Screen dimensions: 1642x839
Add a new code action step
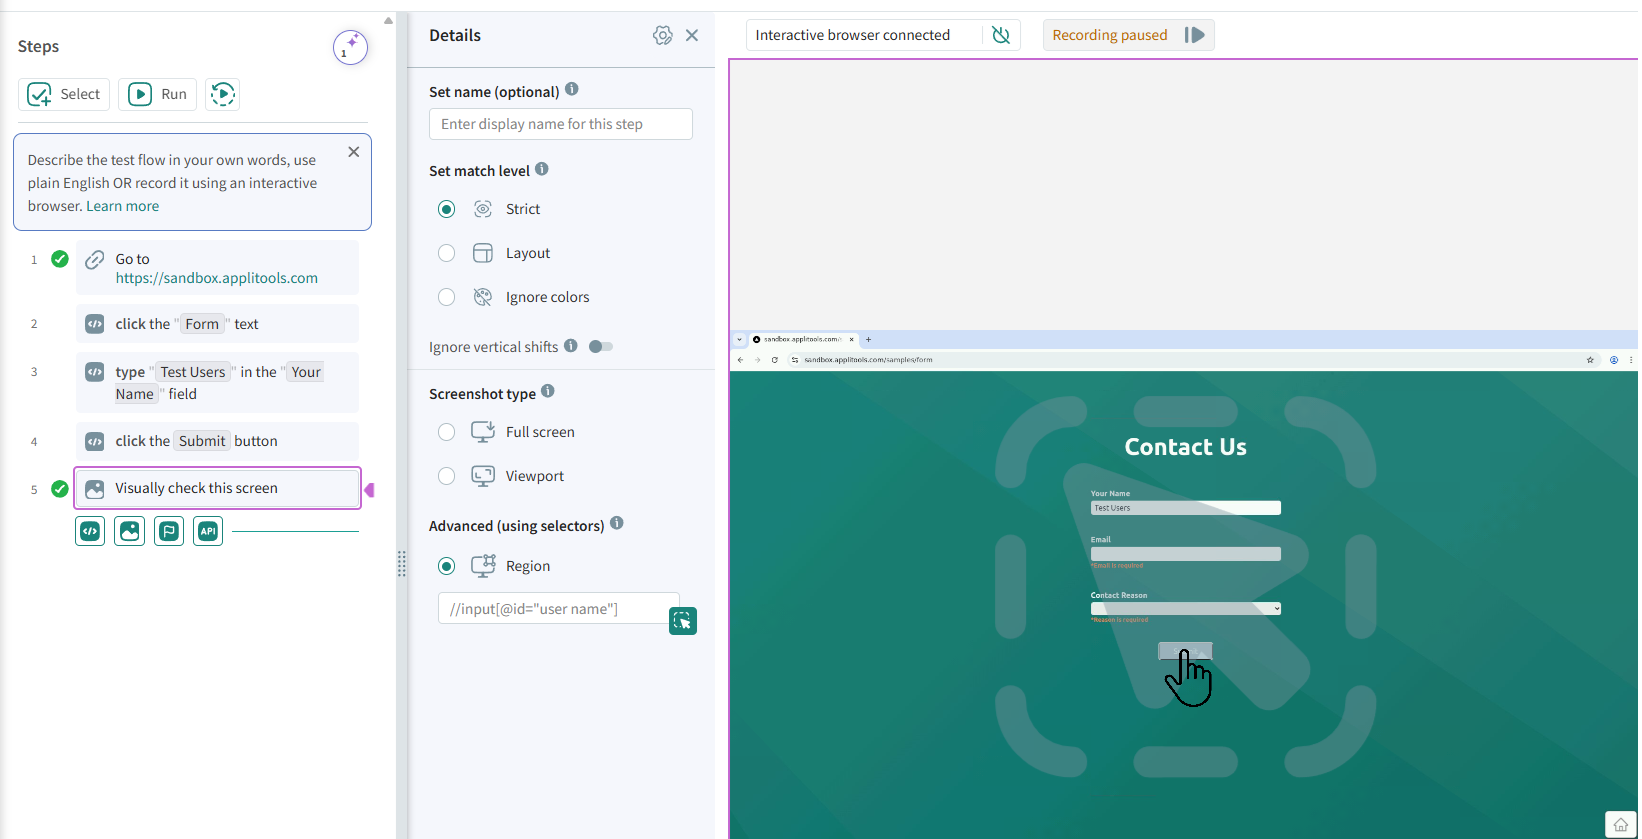coord(90,531)
